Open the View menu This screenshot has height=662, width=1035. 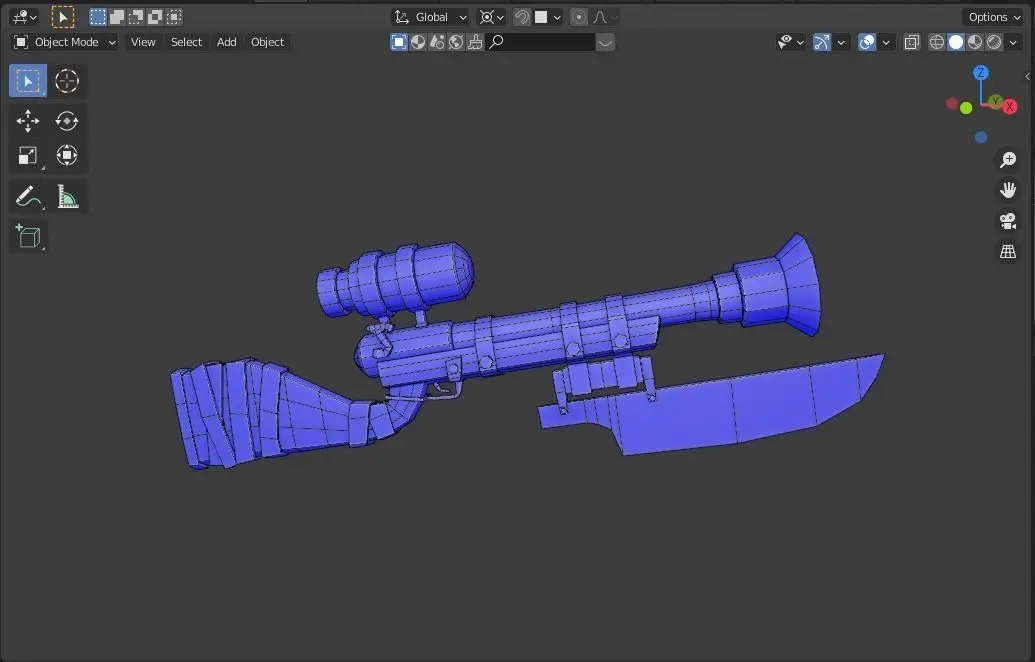pos(143,42)
